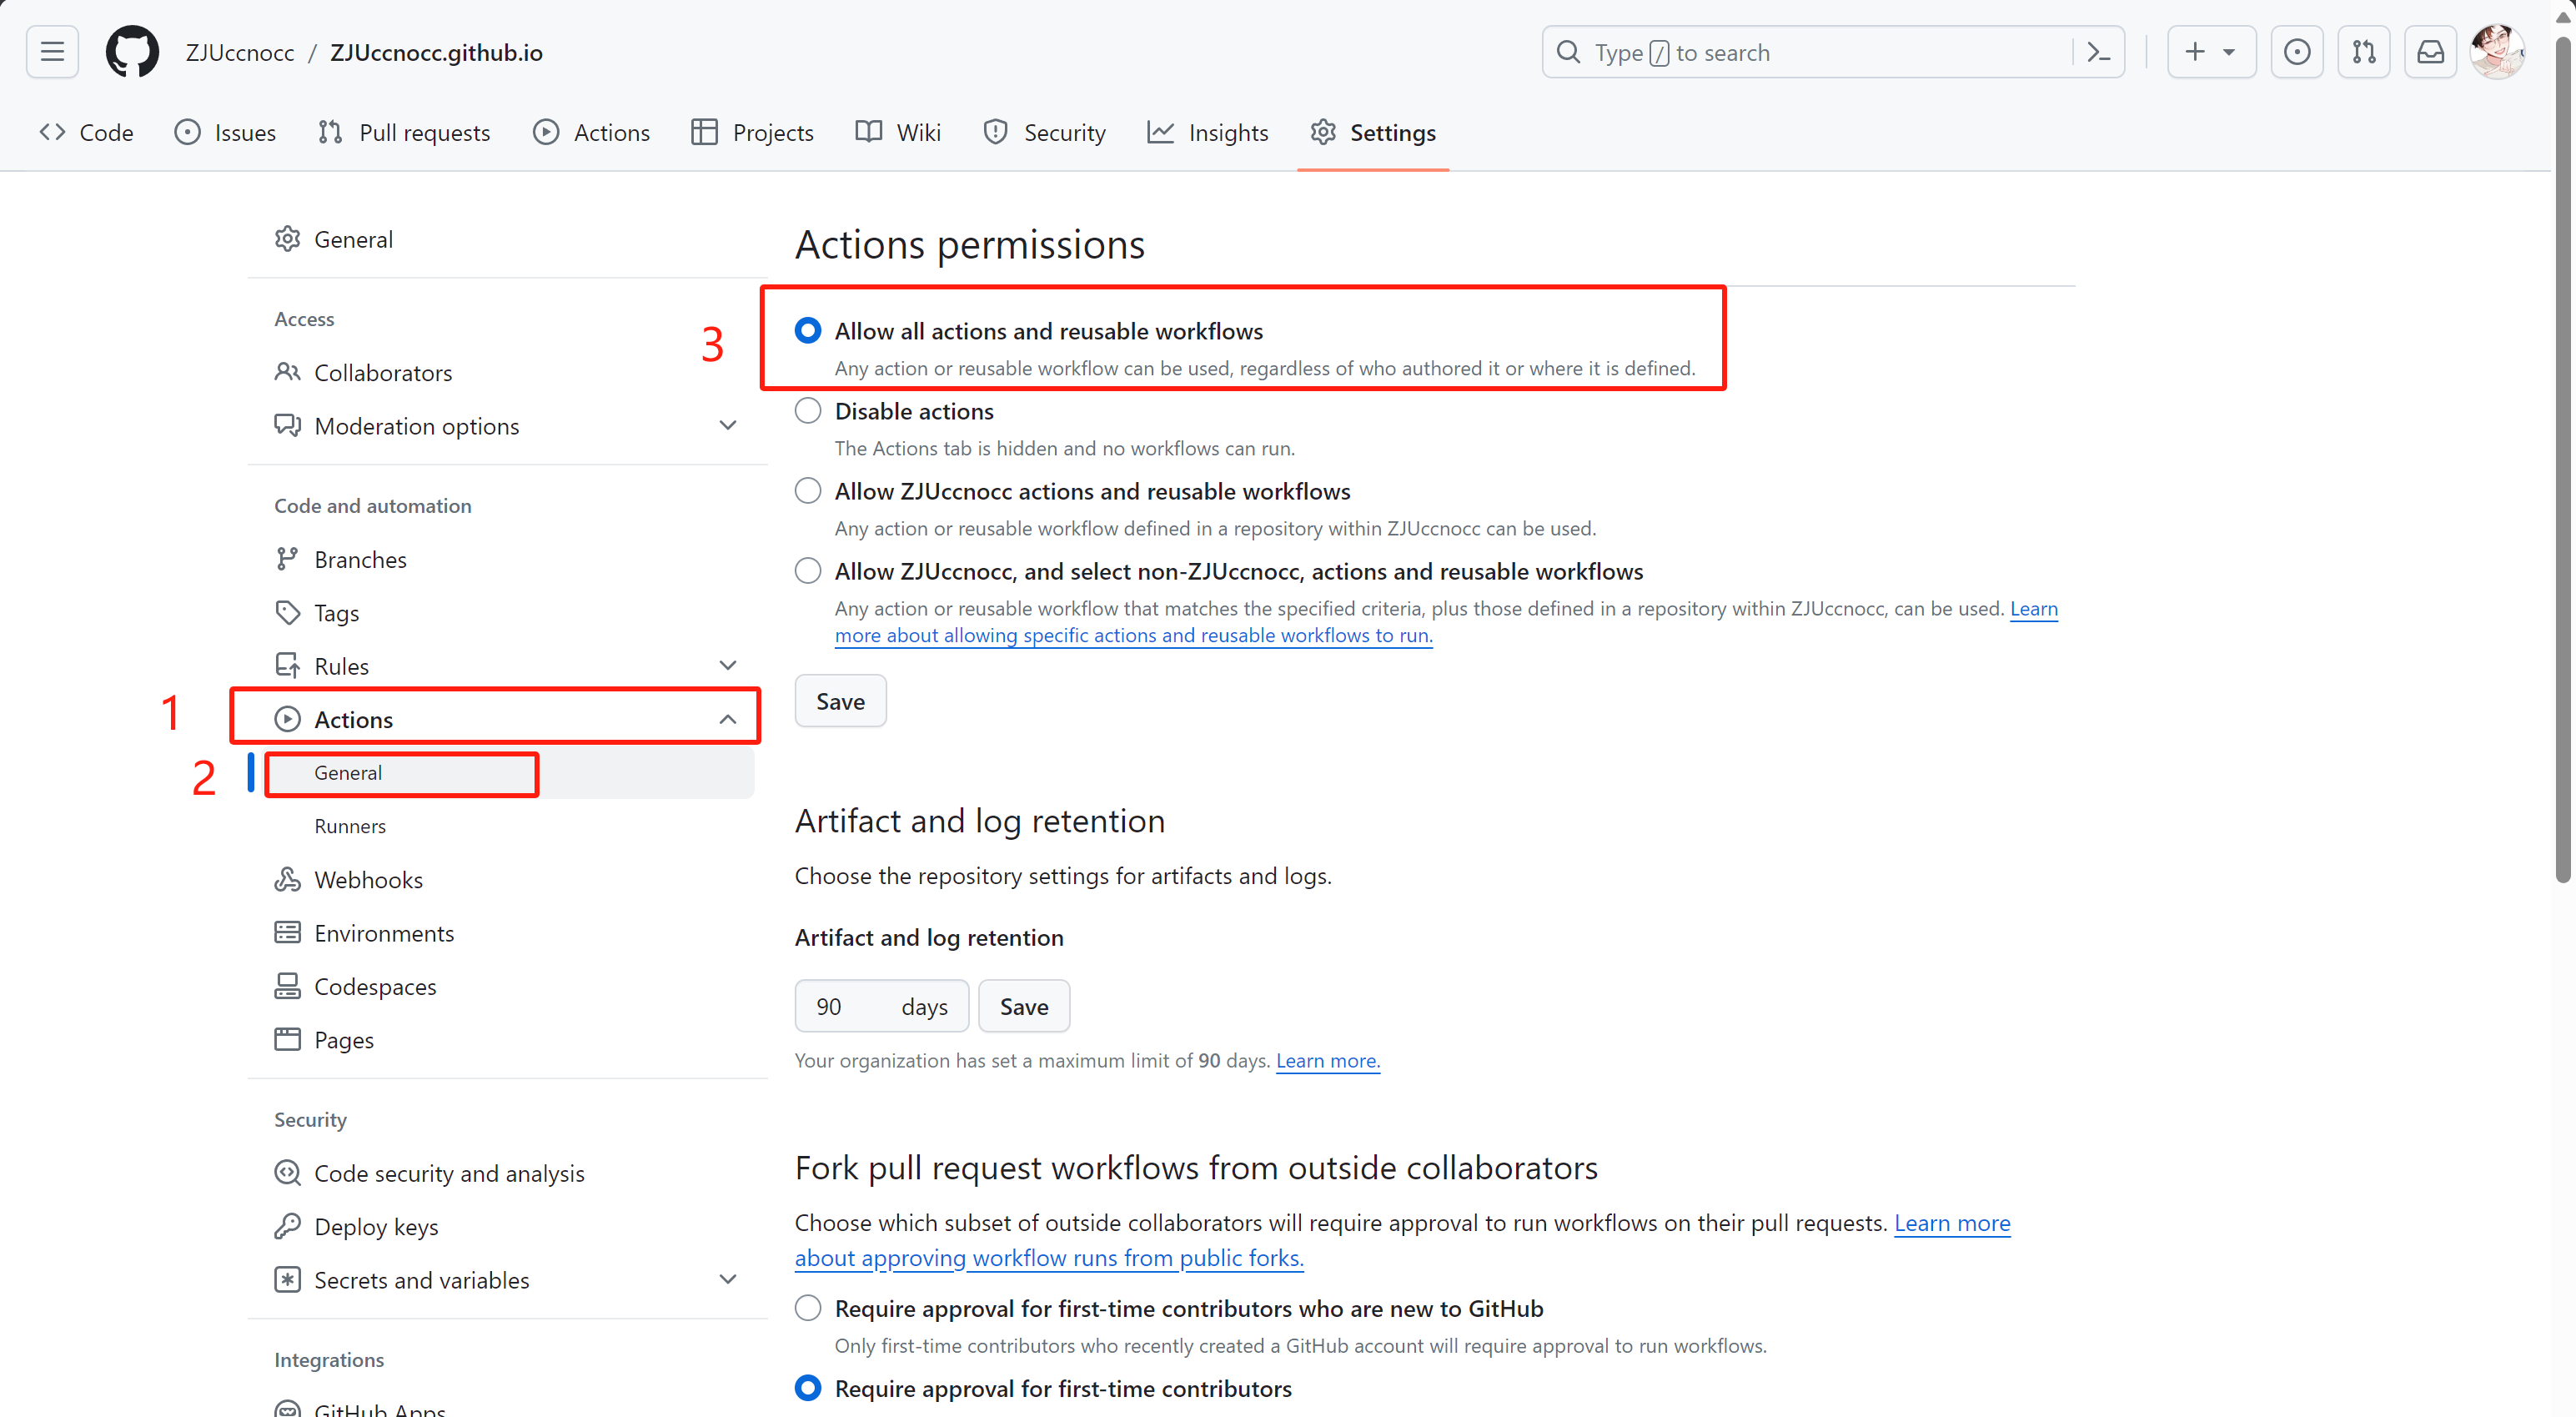
Task: Select Allow all actions and reusable workflows
Action: click(x=807, y=330)
